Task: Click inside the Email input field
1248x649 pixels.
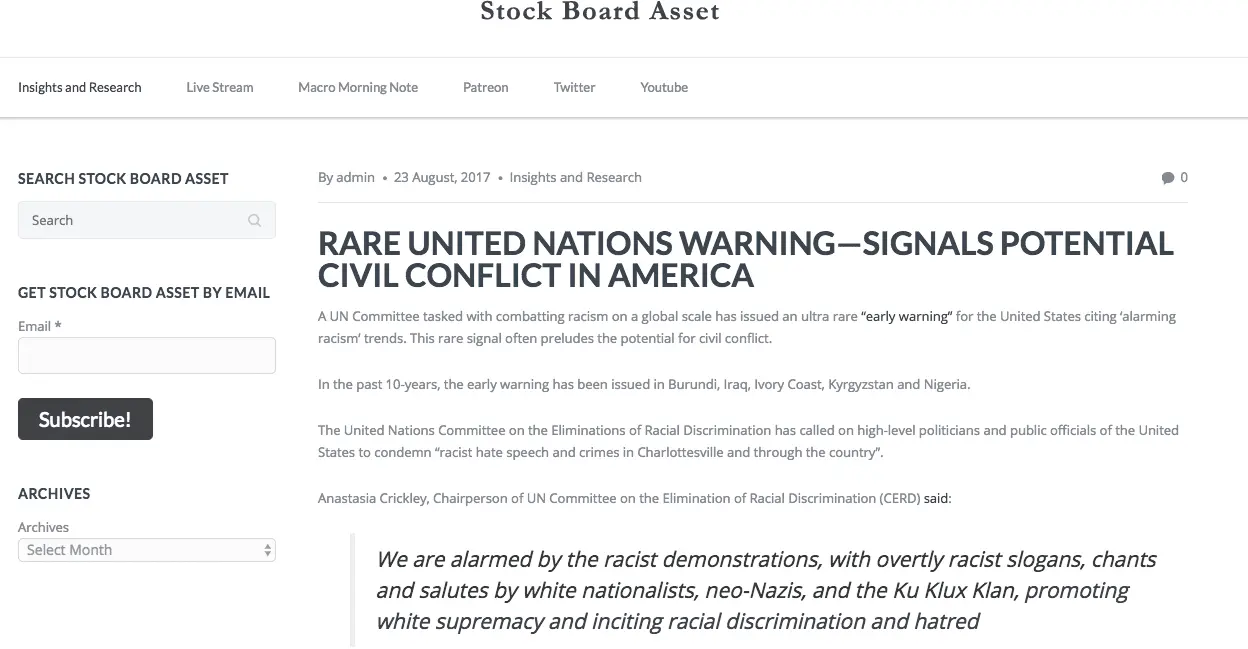Action: (x=147, y=356)
